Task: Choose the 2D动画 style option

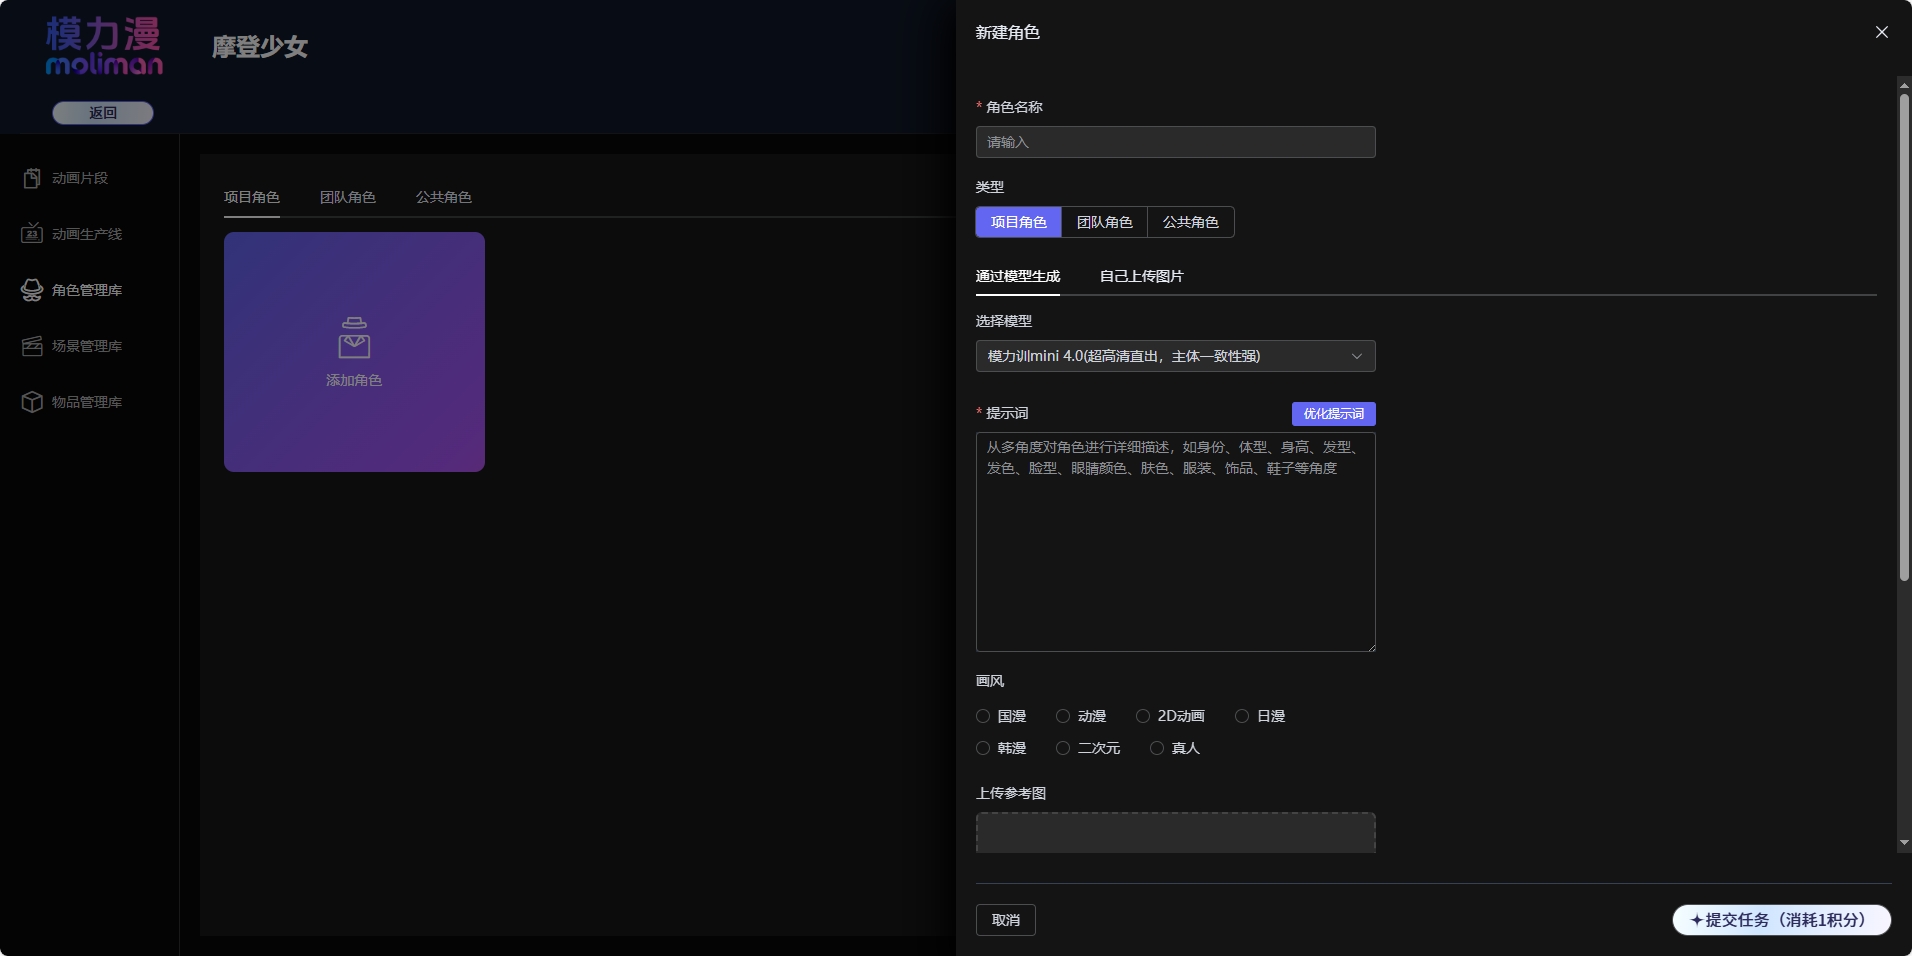Action: [1143, 716]
